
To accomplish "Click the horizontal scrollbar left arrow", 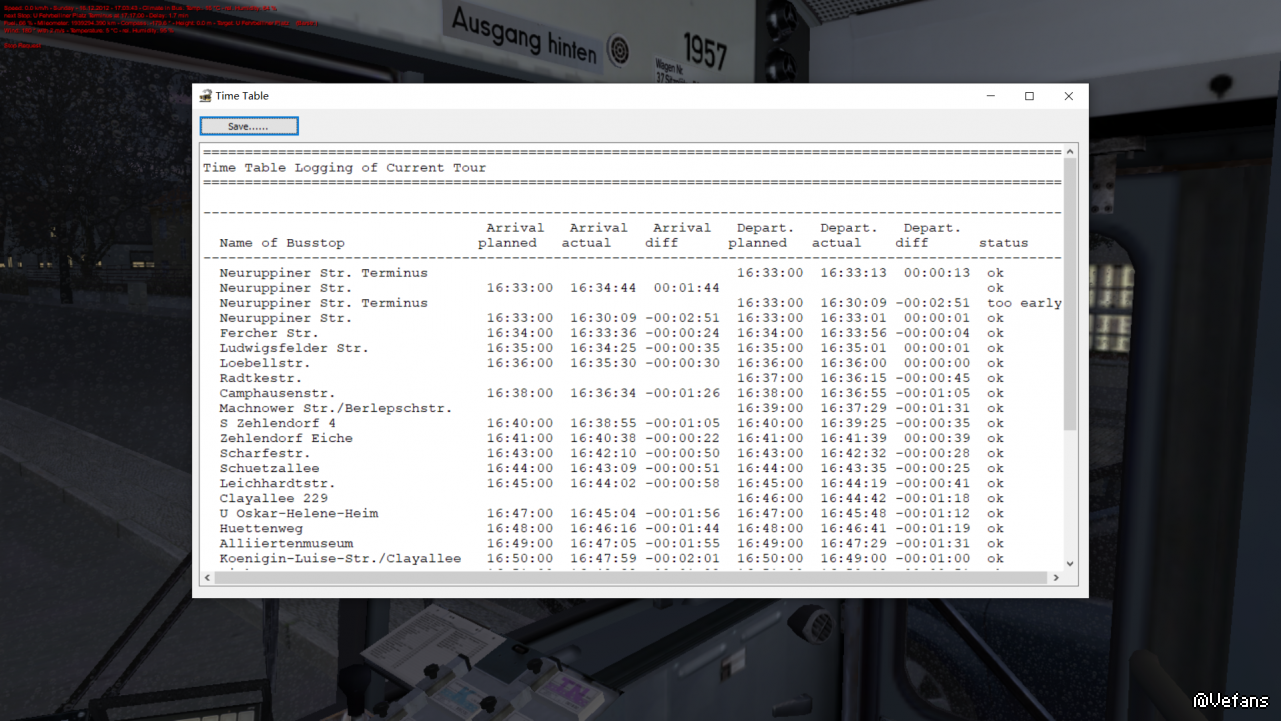I will 208,577.
